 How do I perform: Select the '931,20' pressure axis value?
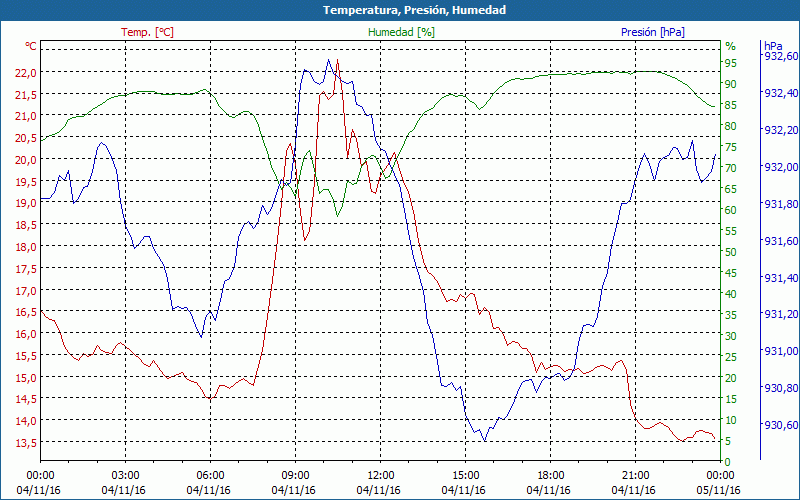click(781, 314)
